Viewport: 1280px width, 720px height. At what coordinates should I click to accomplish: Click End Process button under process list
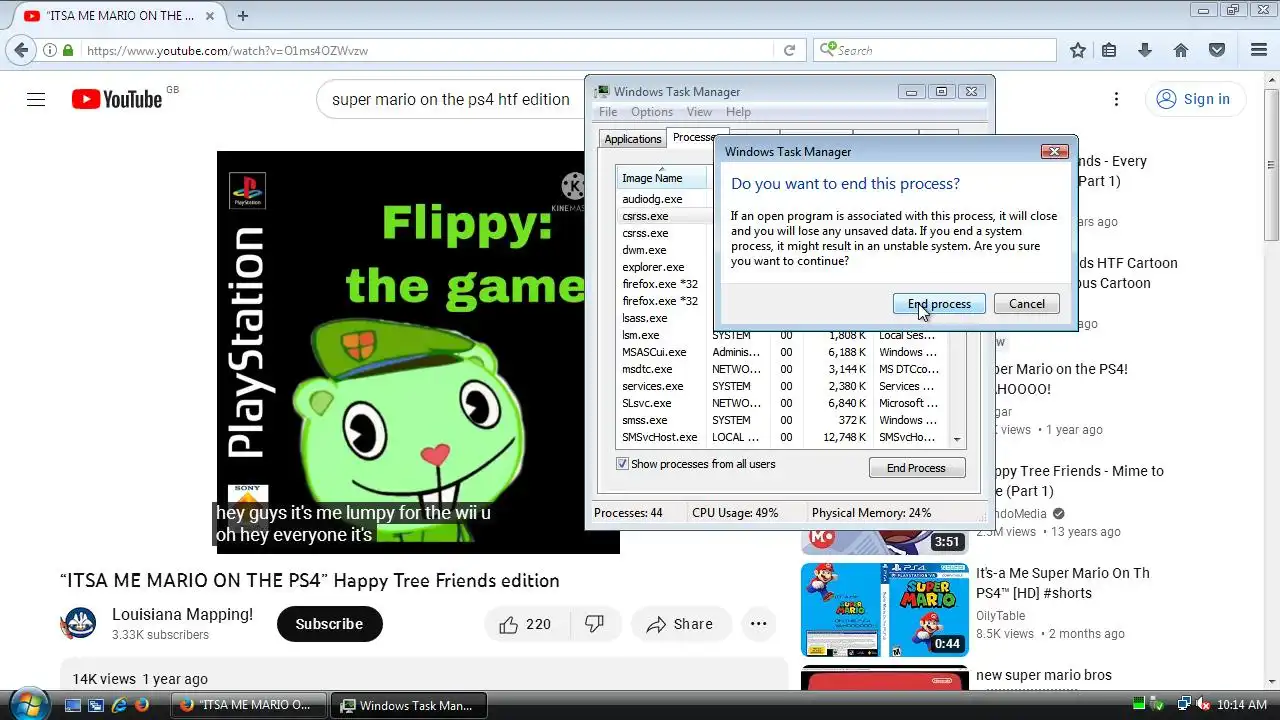coord(916,468)
